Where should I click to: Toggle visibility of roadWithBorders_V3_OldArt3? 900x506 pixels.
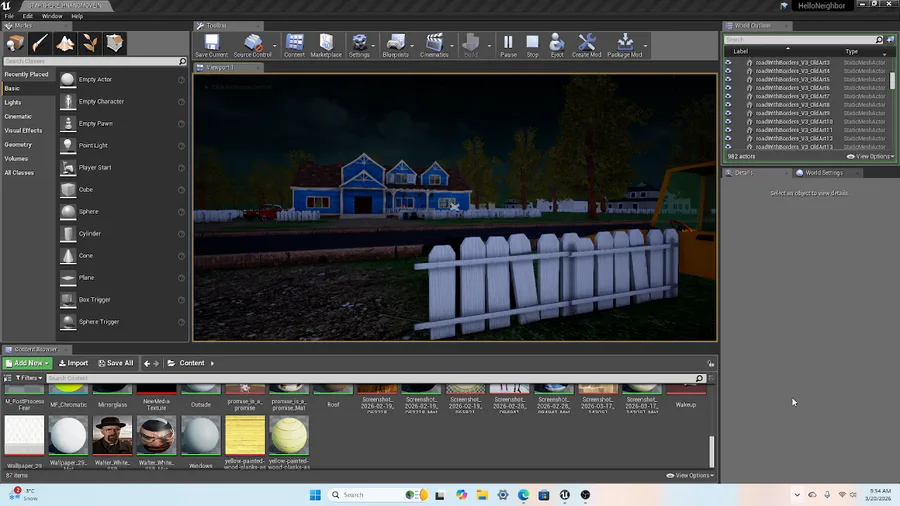(x=728, y=63)
